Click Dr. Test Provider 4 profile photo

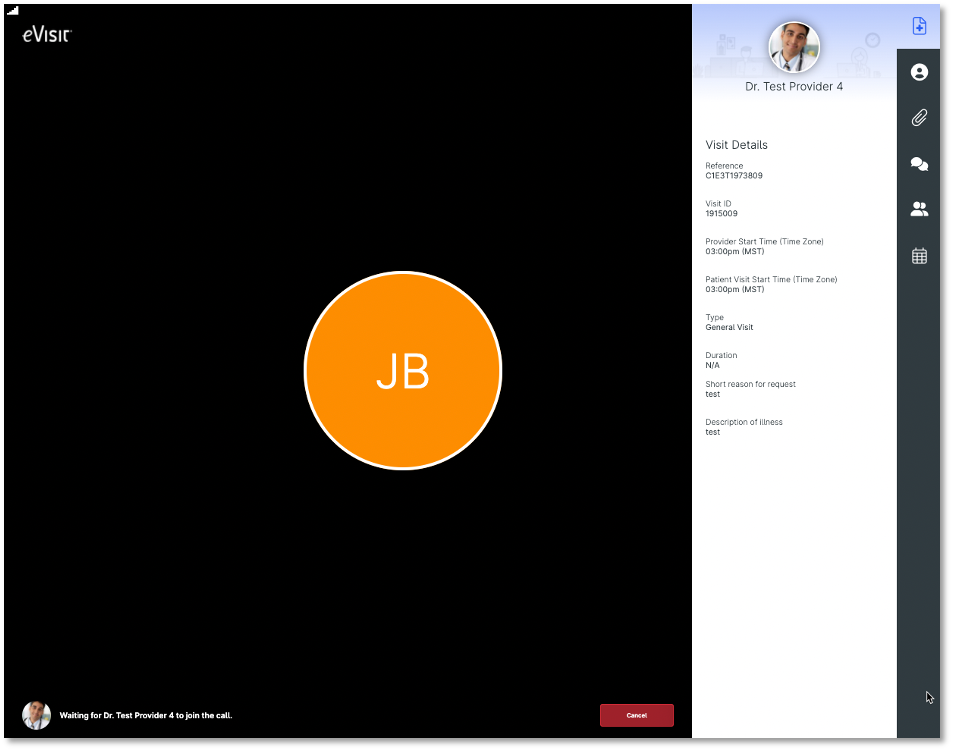[793, 47]
